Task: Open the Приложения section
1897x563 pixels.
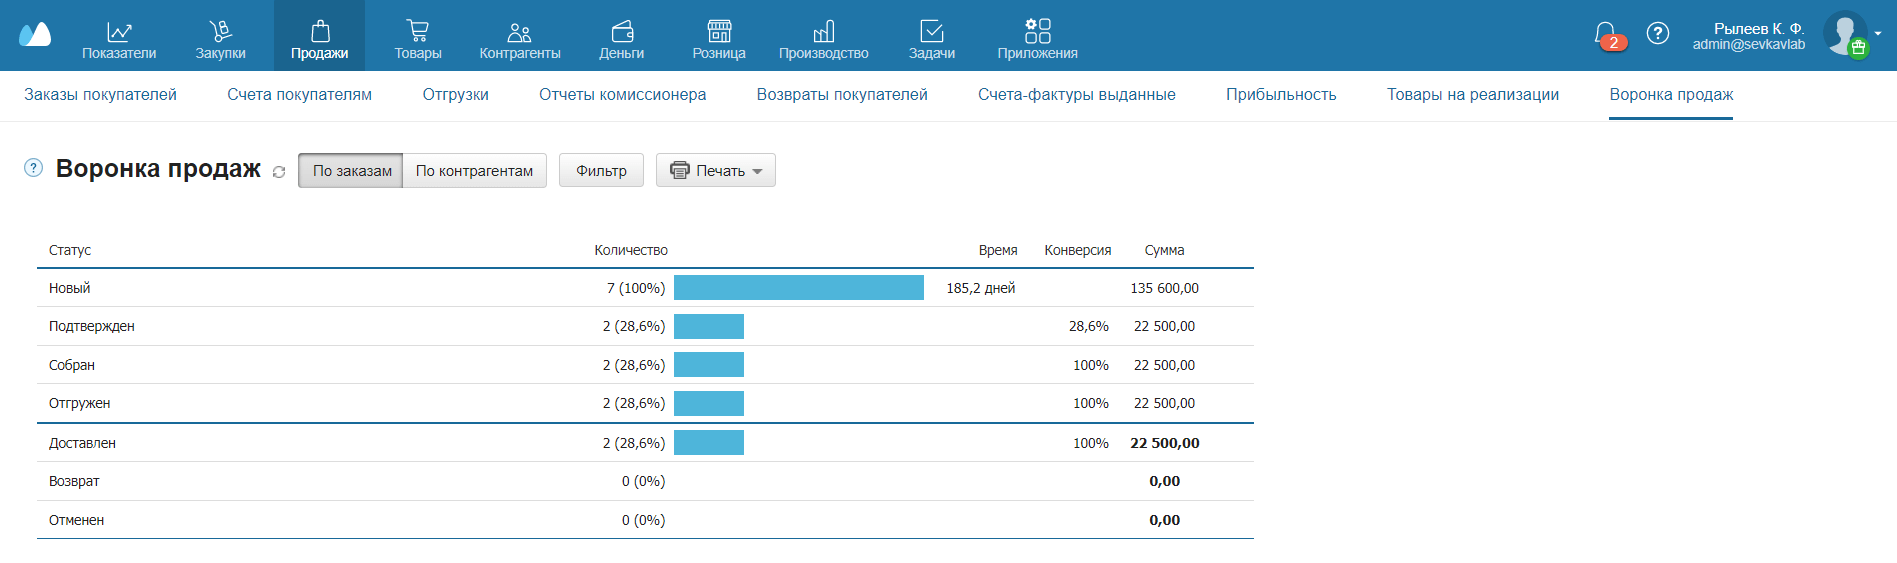Action: (x=1038, y=40)
